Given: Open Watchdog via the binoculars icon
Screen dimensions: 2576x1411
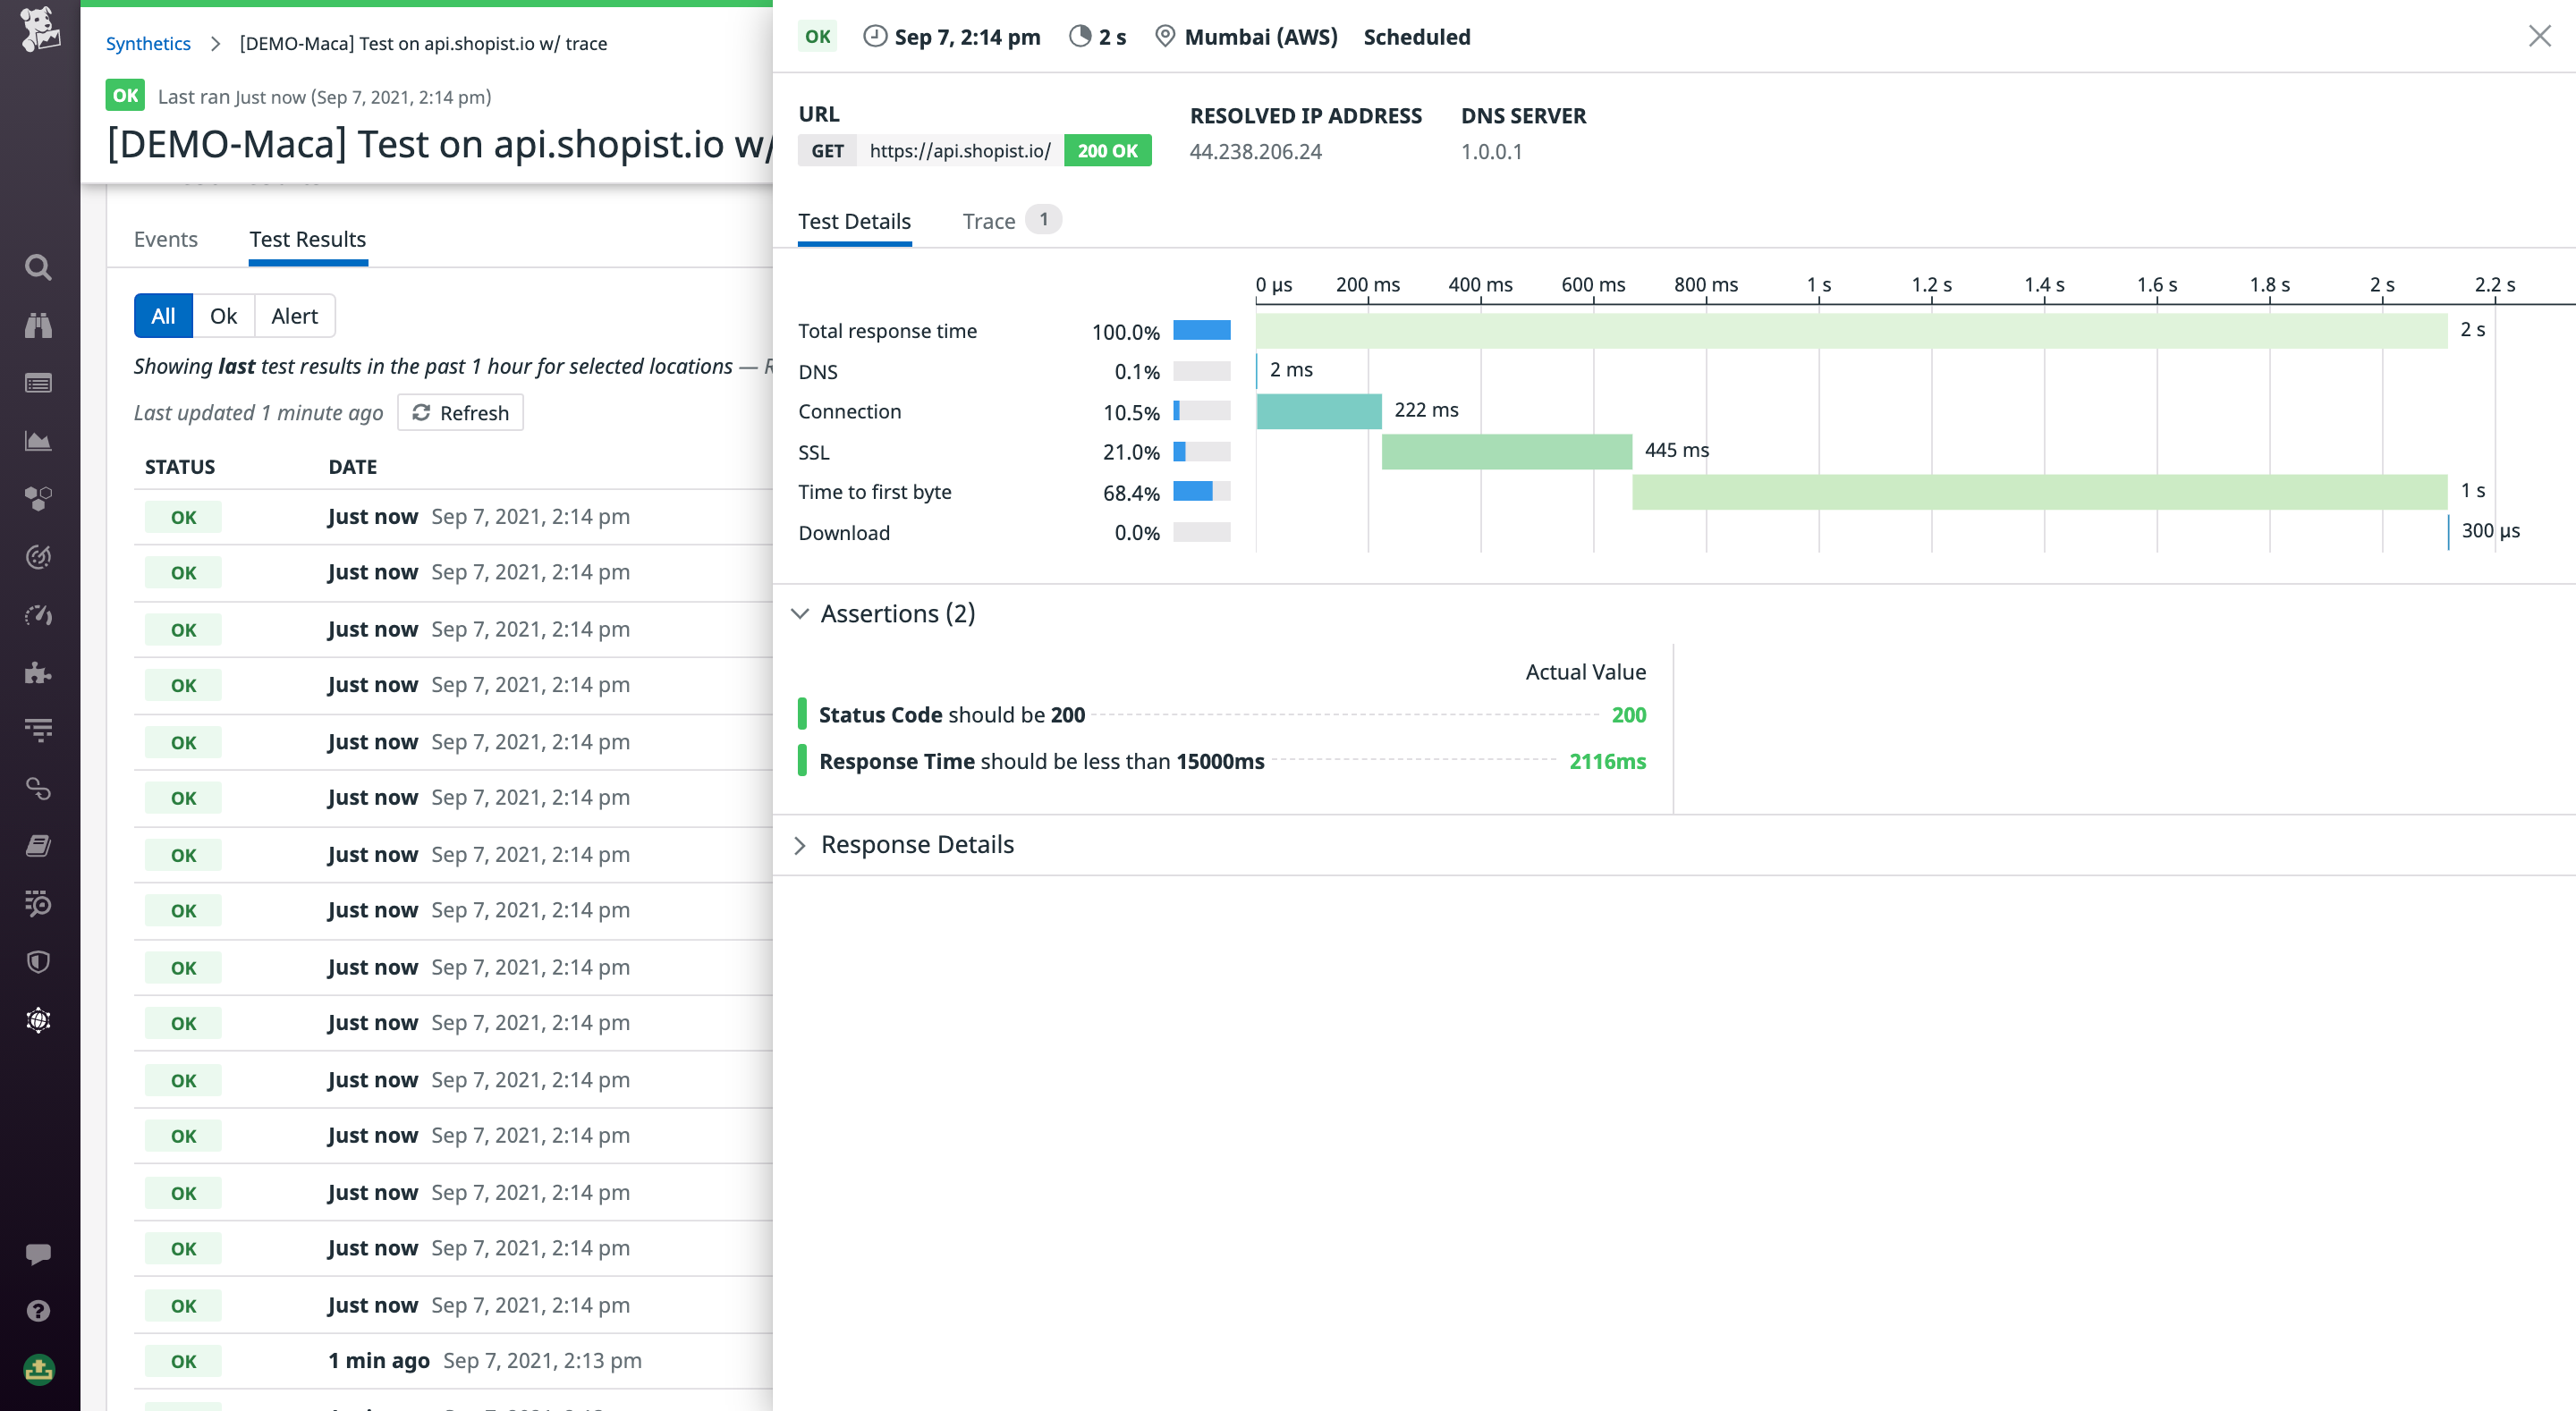Looking at the screenshot, I should click(x=38, y=325).
